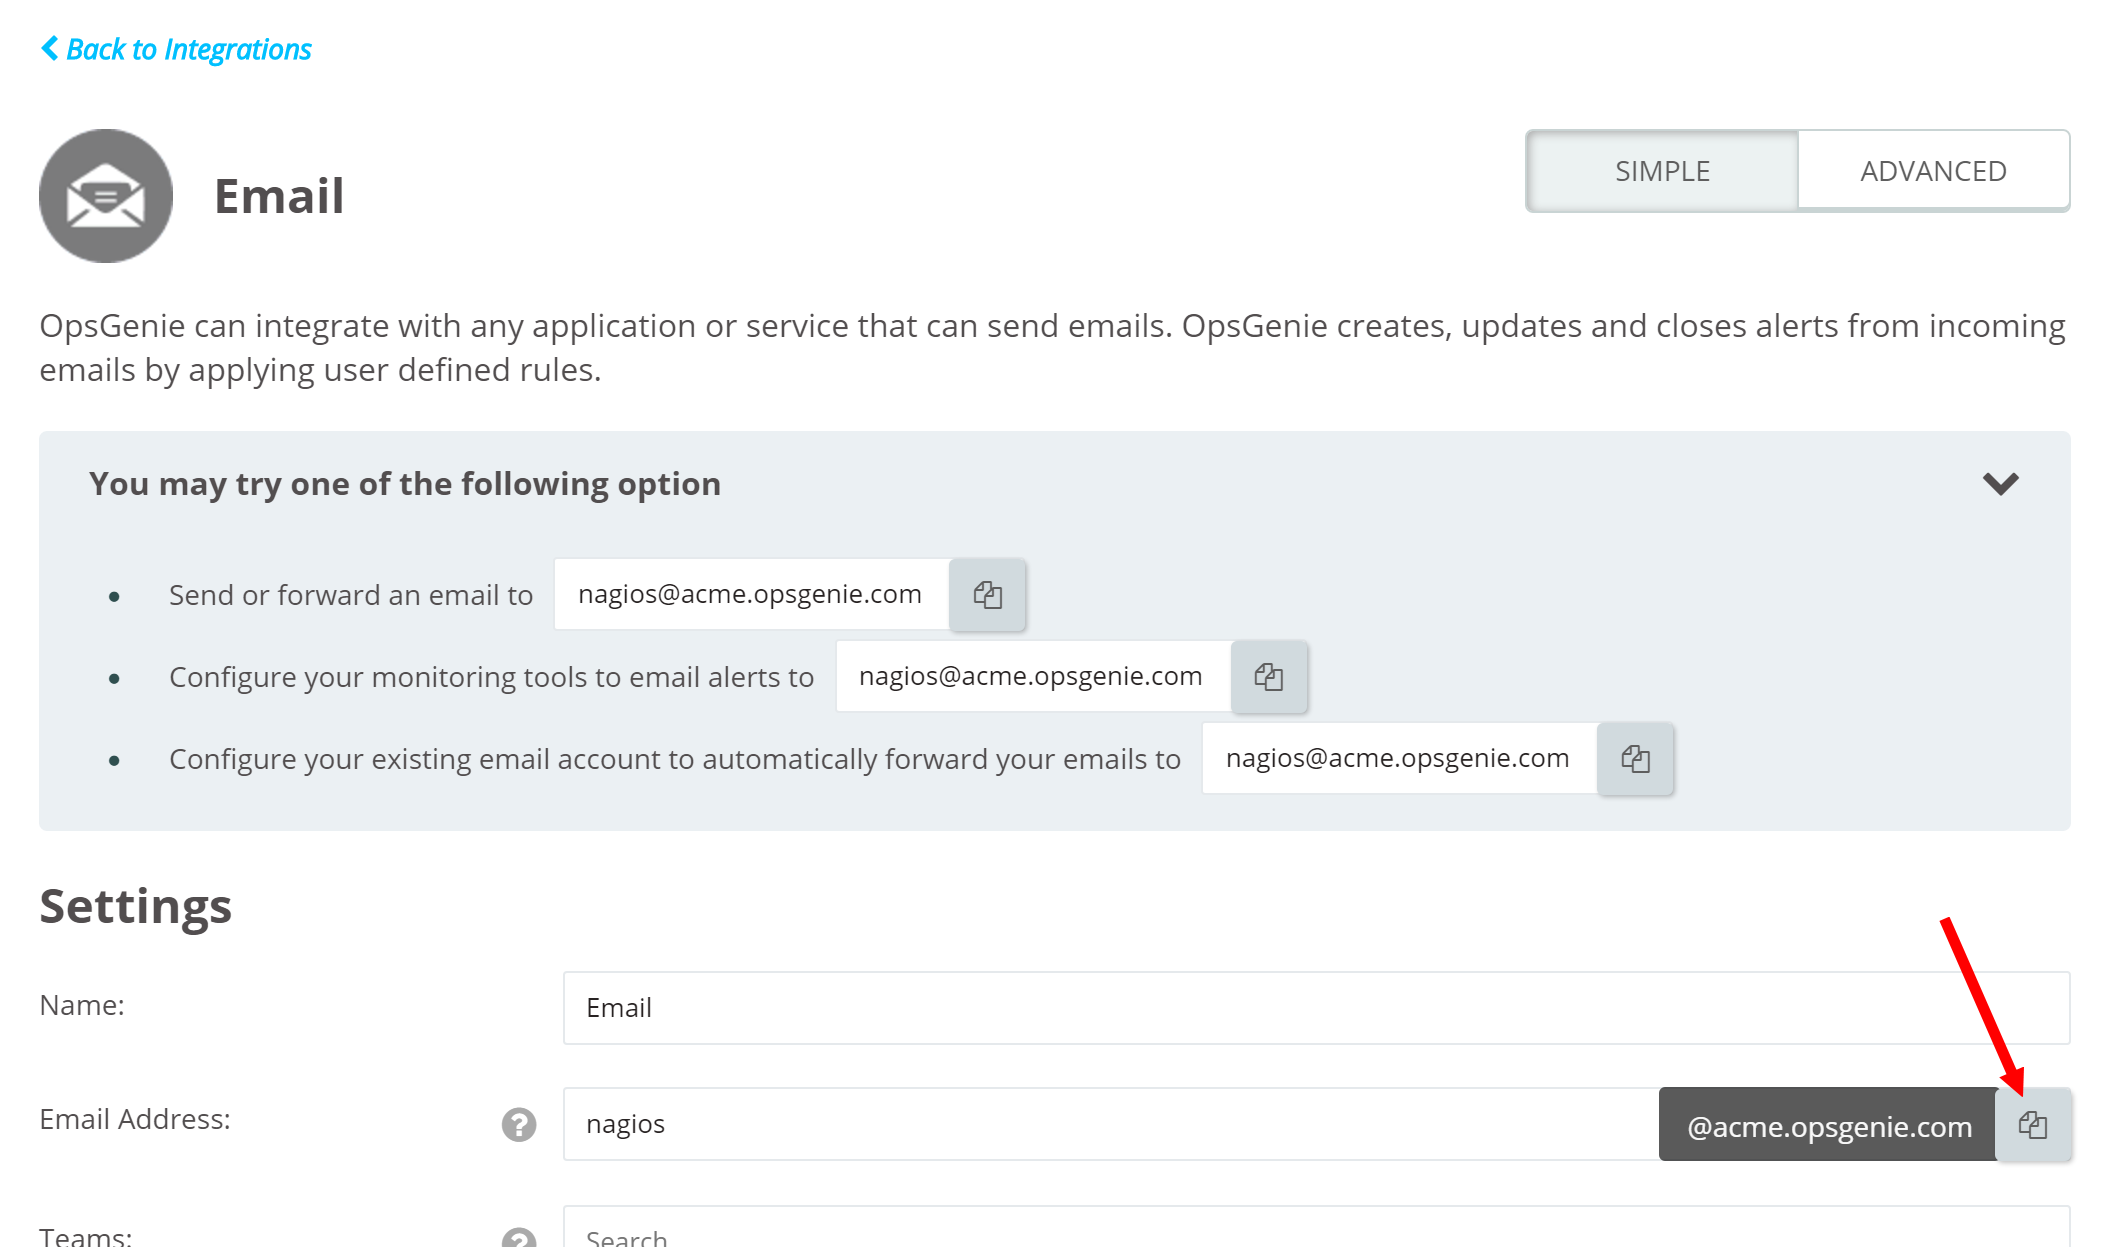2114x1247 pixels.
Task: Select first nagios@acme.opsgenie.com address box
Action: [750, 595]
